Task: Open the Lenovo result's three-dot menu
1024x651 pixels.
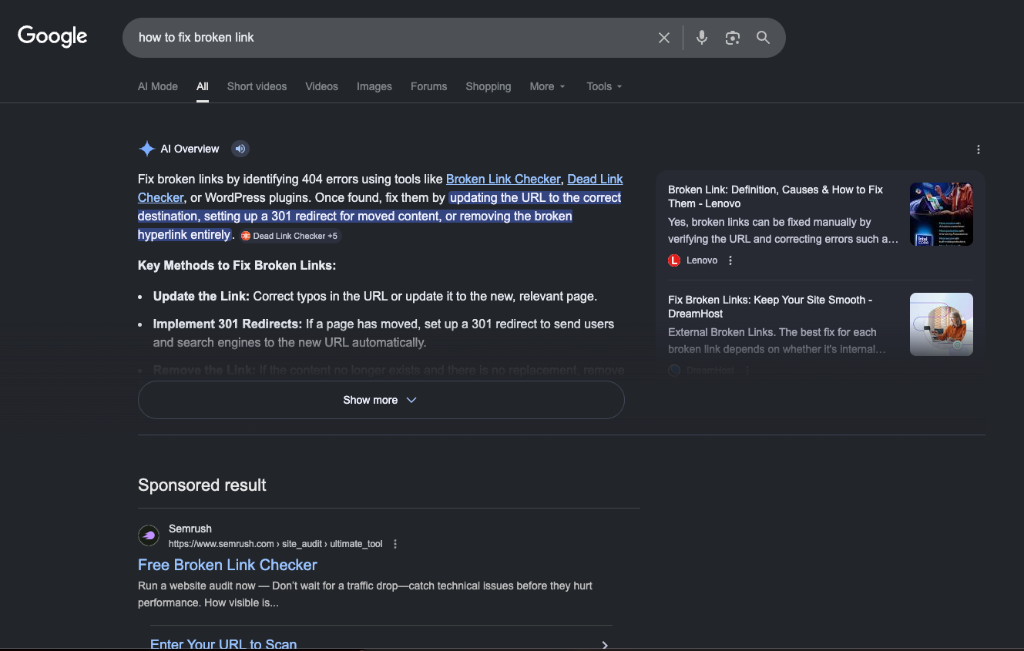Action: 730,260
